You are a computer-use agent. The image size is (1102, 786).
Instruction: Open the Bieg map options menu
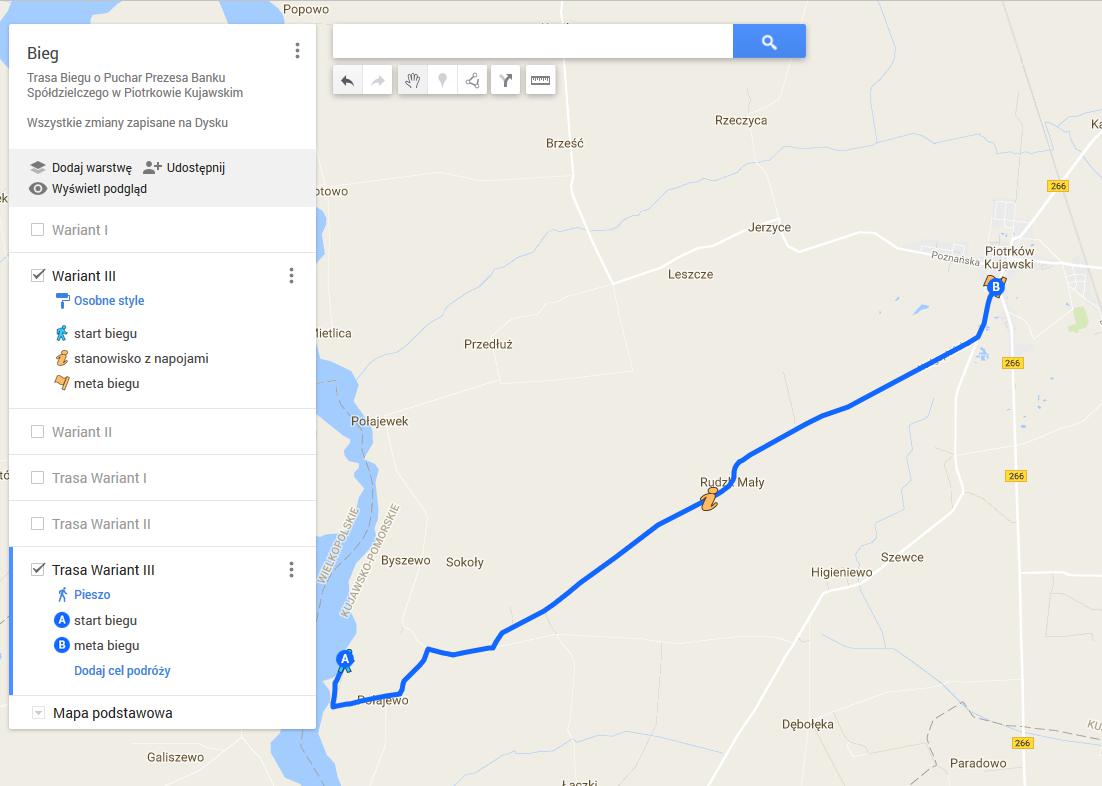297,51
